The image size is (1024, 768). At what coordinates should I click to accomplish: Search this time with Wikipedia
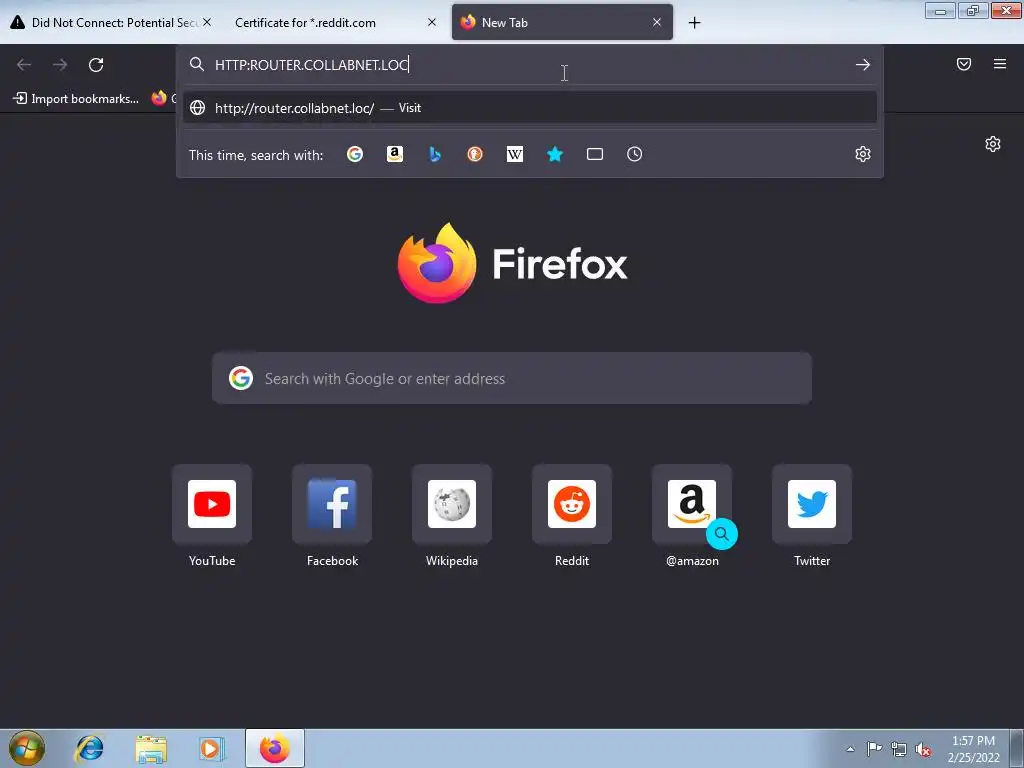[515, 154]
